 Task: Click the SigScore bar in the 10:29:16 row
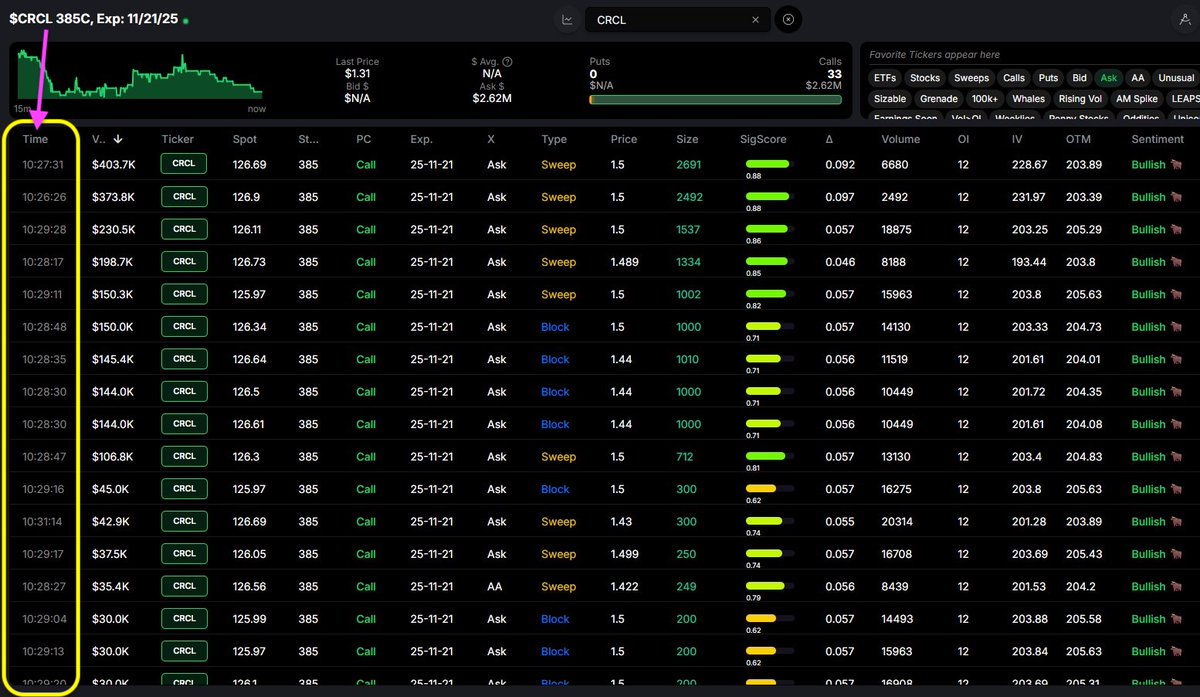pos(768,489)
